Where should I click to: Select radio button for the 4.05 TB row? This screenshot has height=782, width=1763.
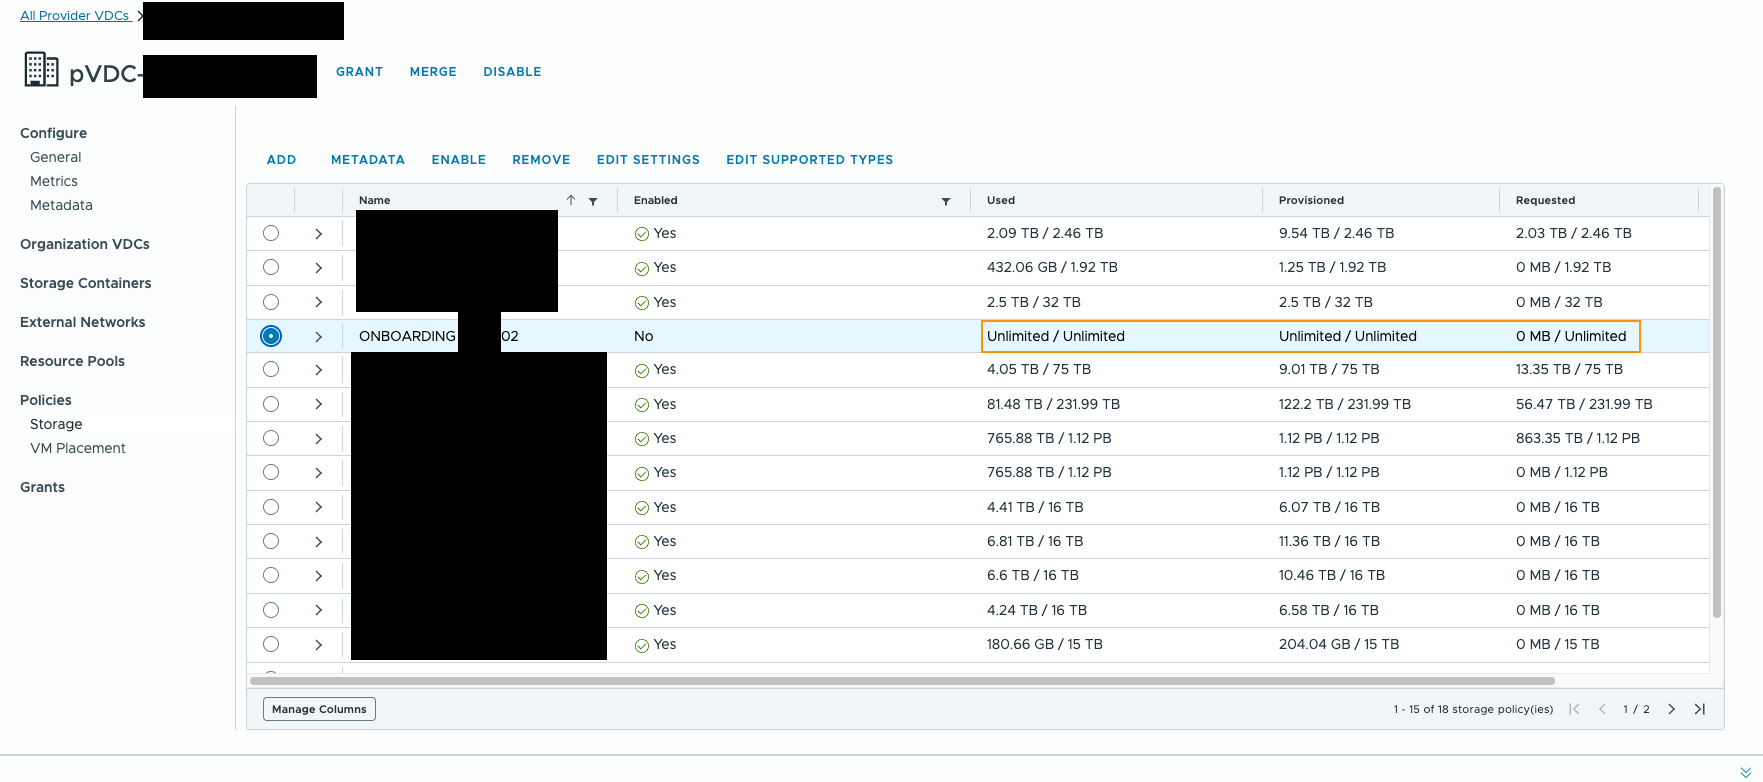point(271,370)
